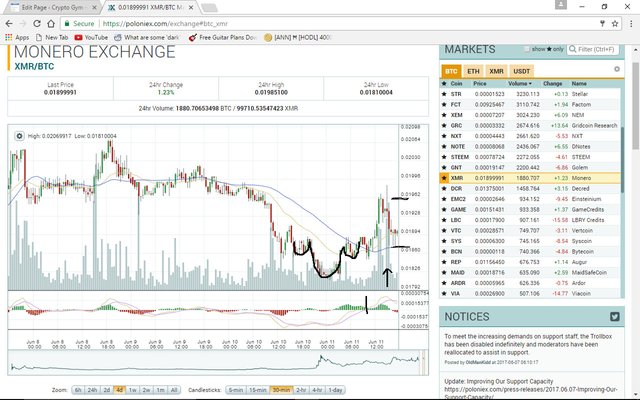Set candlesticks to 2-hr
This screenshot has width=640, height=400.
[301, 390]
